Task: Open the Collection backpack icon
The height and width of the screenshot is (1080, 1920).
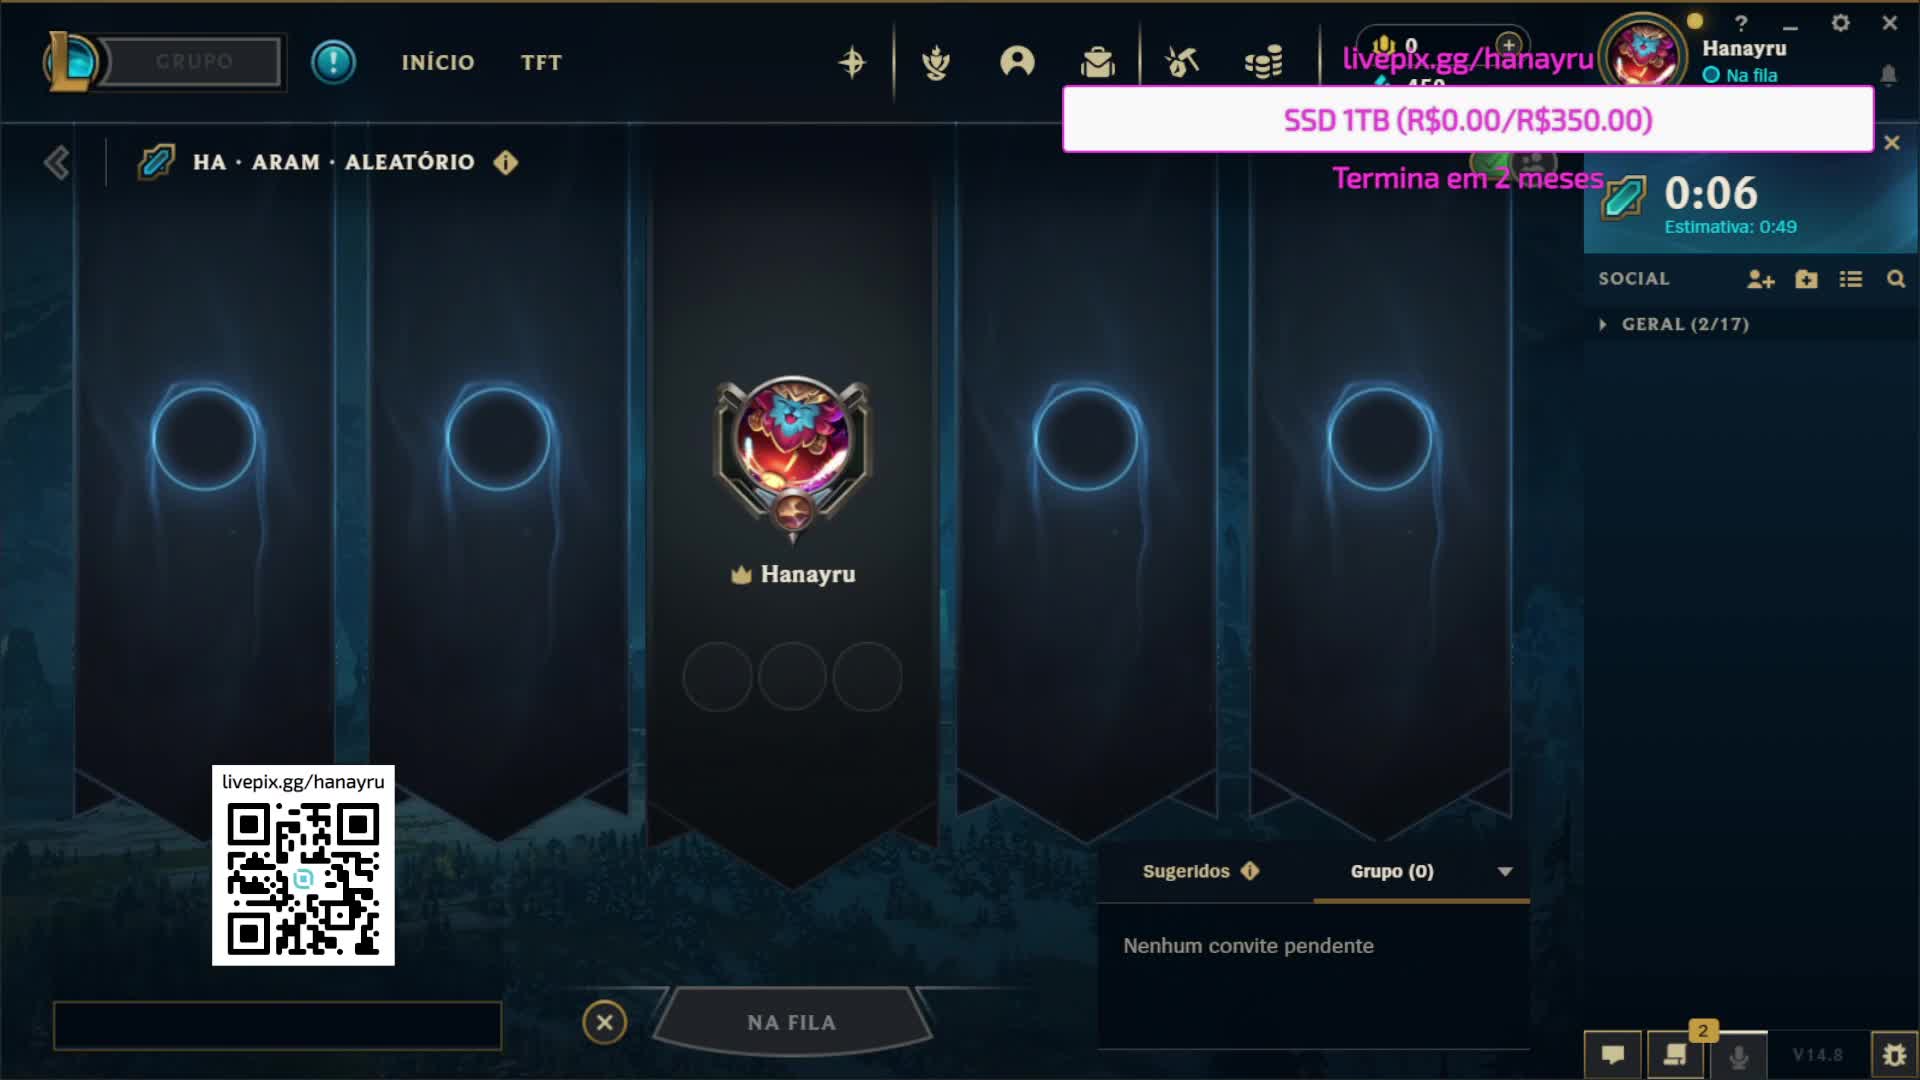Action: 1097,62
